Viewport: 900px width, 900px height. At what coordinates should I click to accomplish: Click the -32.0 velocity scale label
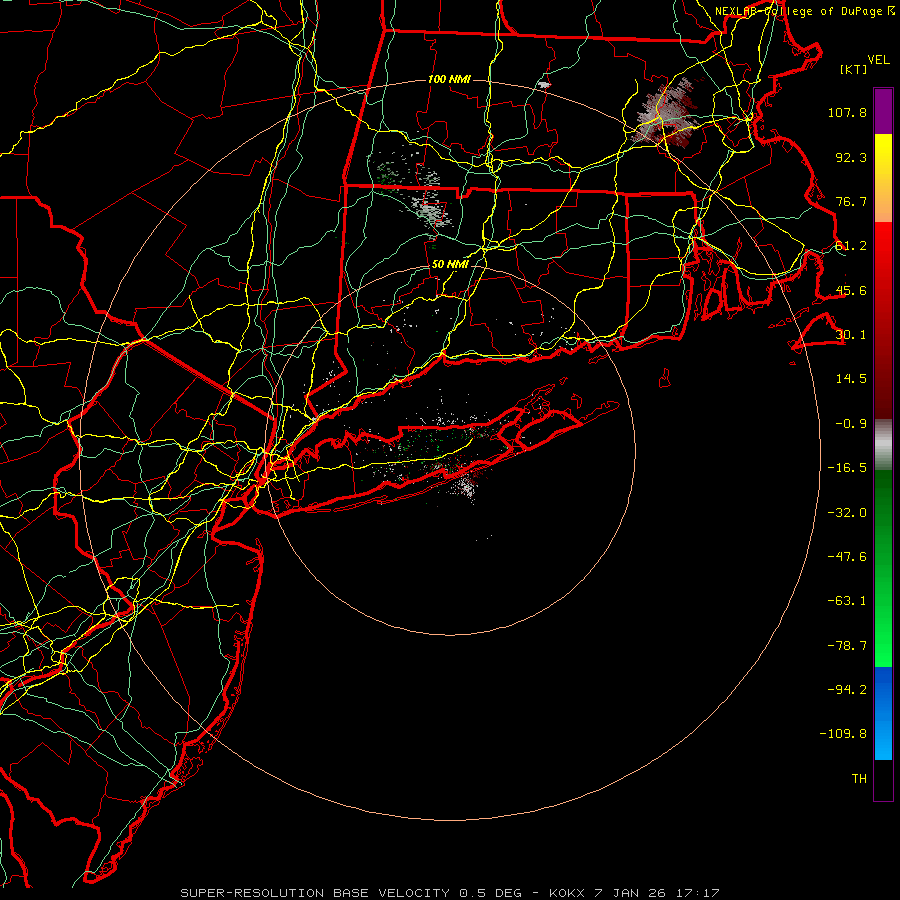click(847, 513)
